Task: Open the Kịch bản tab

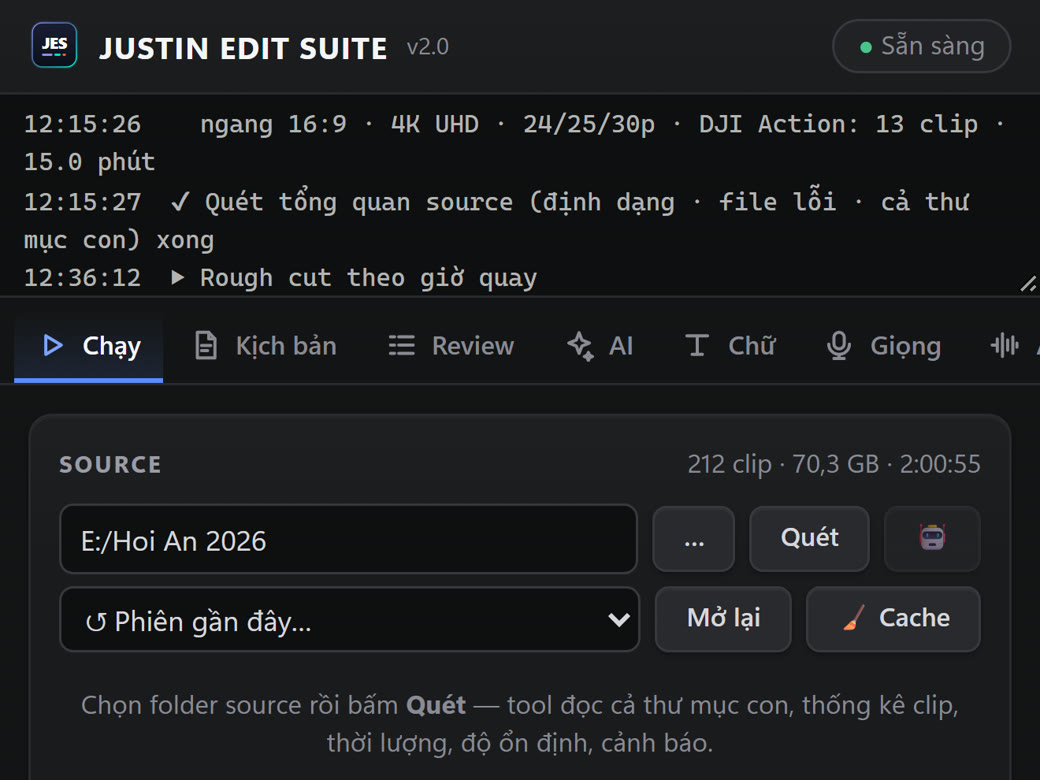Action: click(265, 346)
